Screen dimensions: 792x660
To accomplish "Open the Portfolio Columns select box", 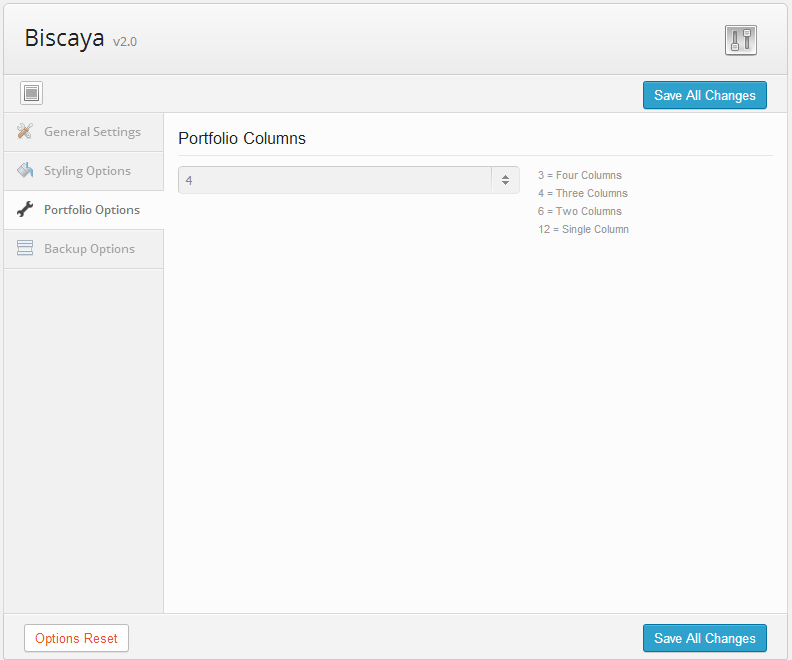I will [x=335, y=180].
